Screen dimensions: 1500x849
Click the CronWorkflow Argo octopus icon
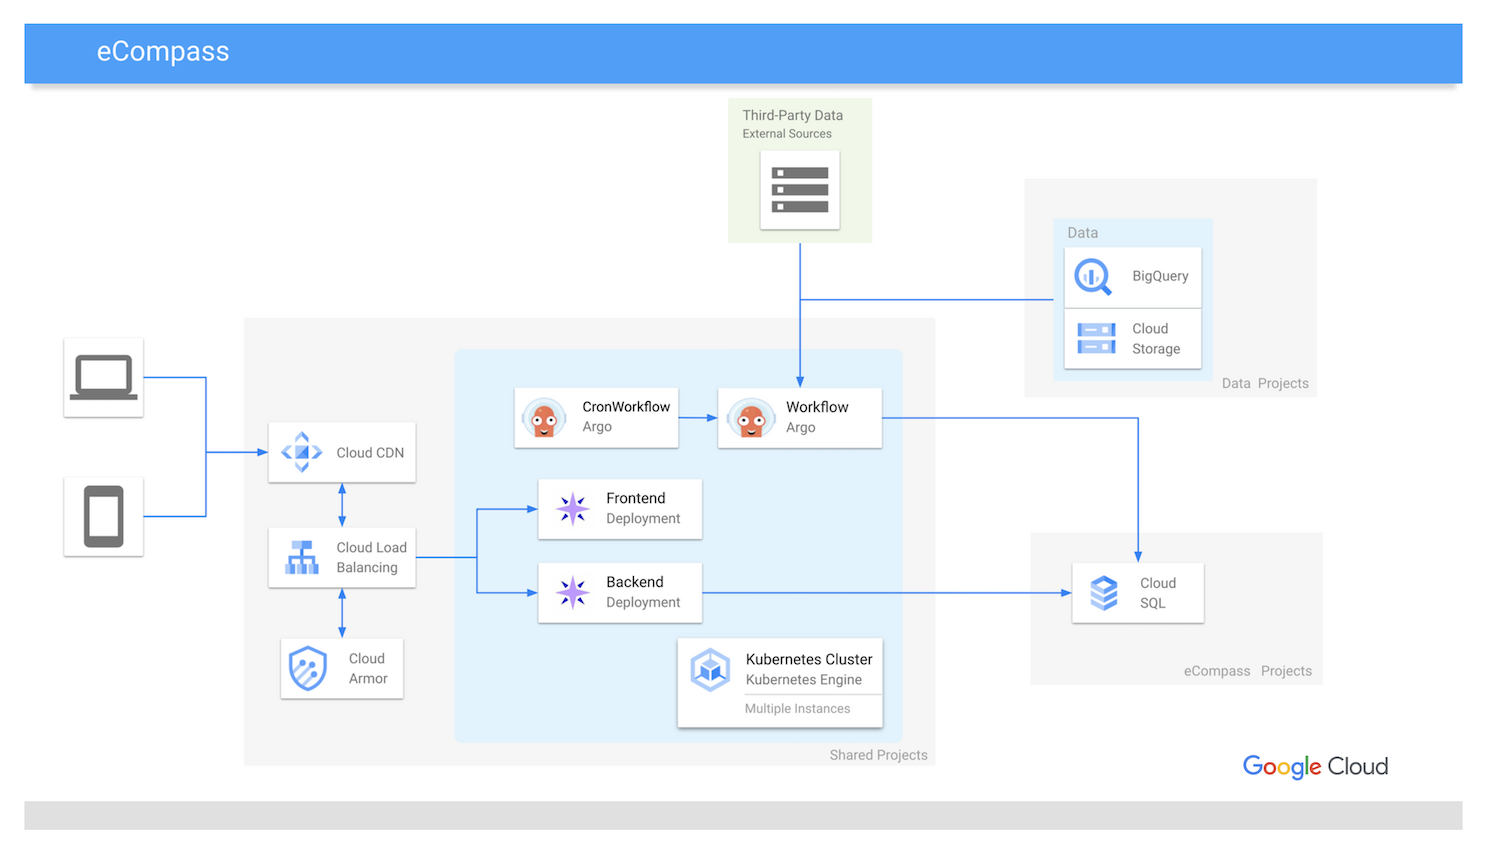[x=544, y=418]
